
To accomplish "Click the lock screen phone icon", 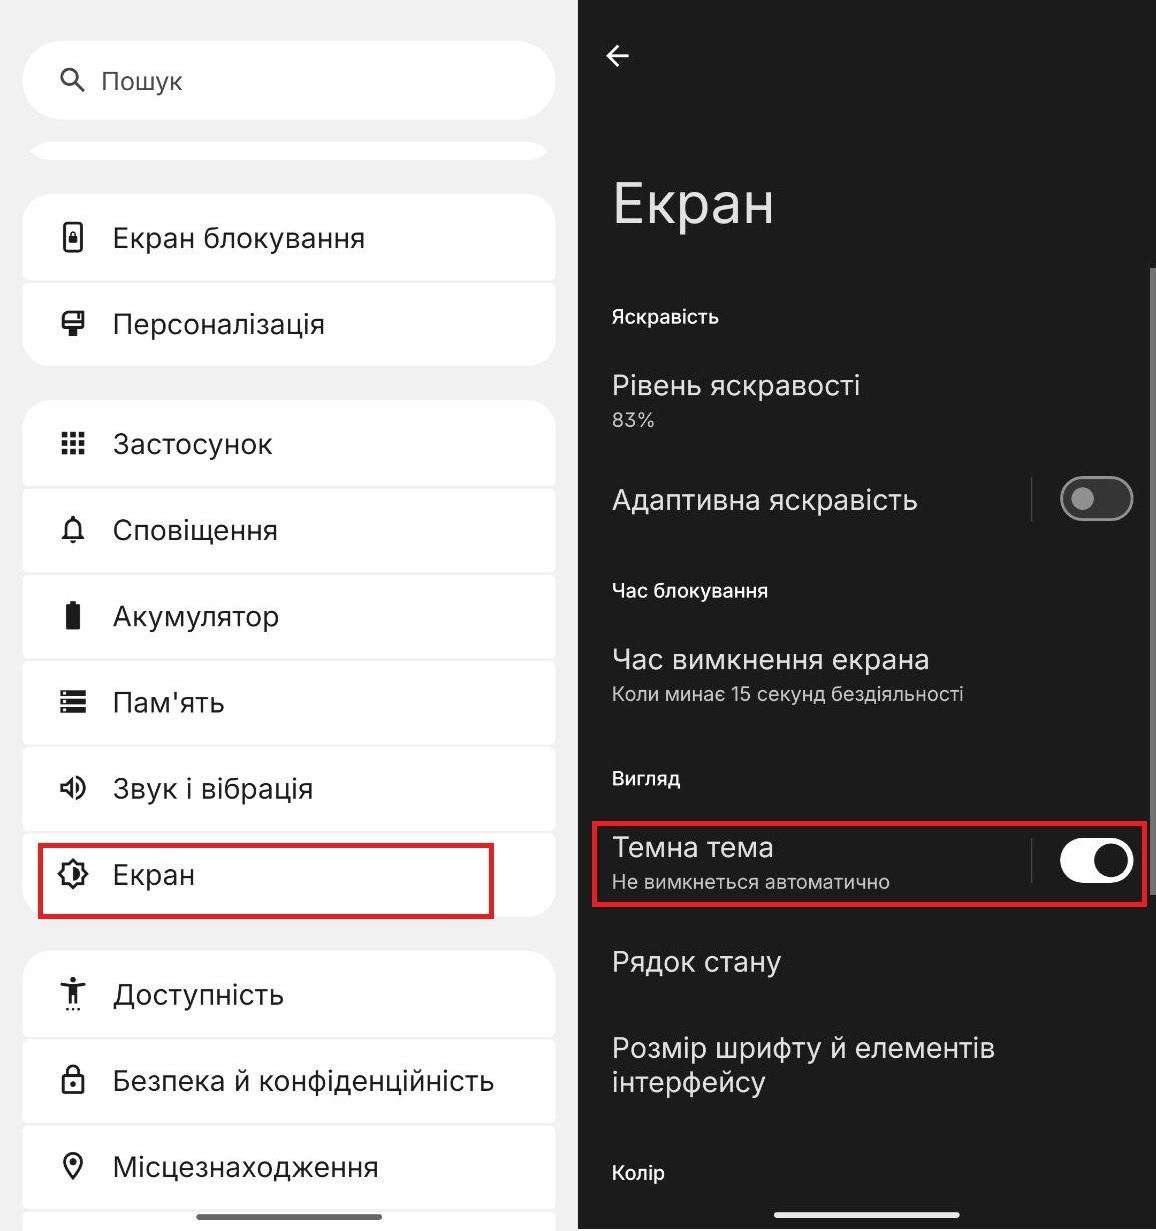I will click(x=72, y=238).
